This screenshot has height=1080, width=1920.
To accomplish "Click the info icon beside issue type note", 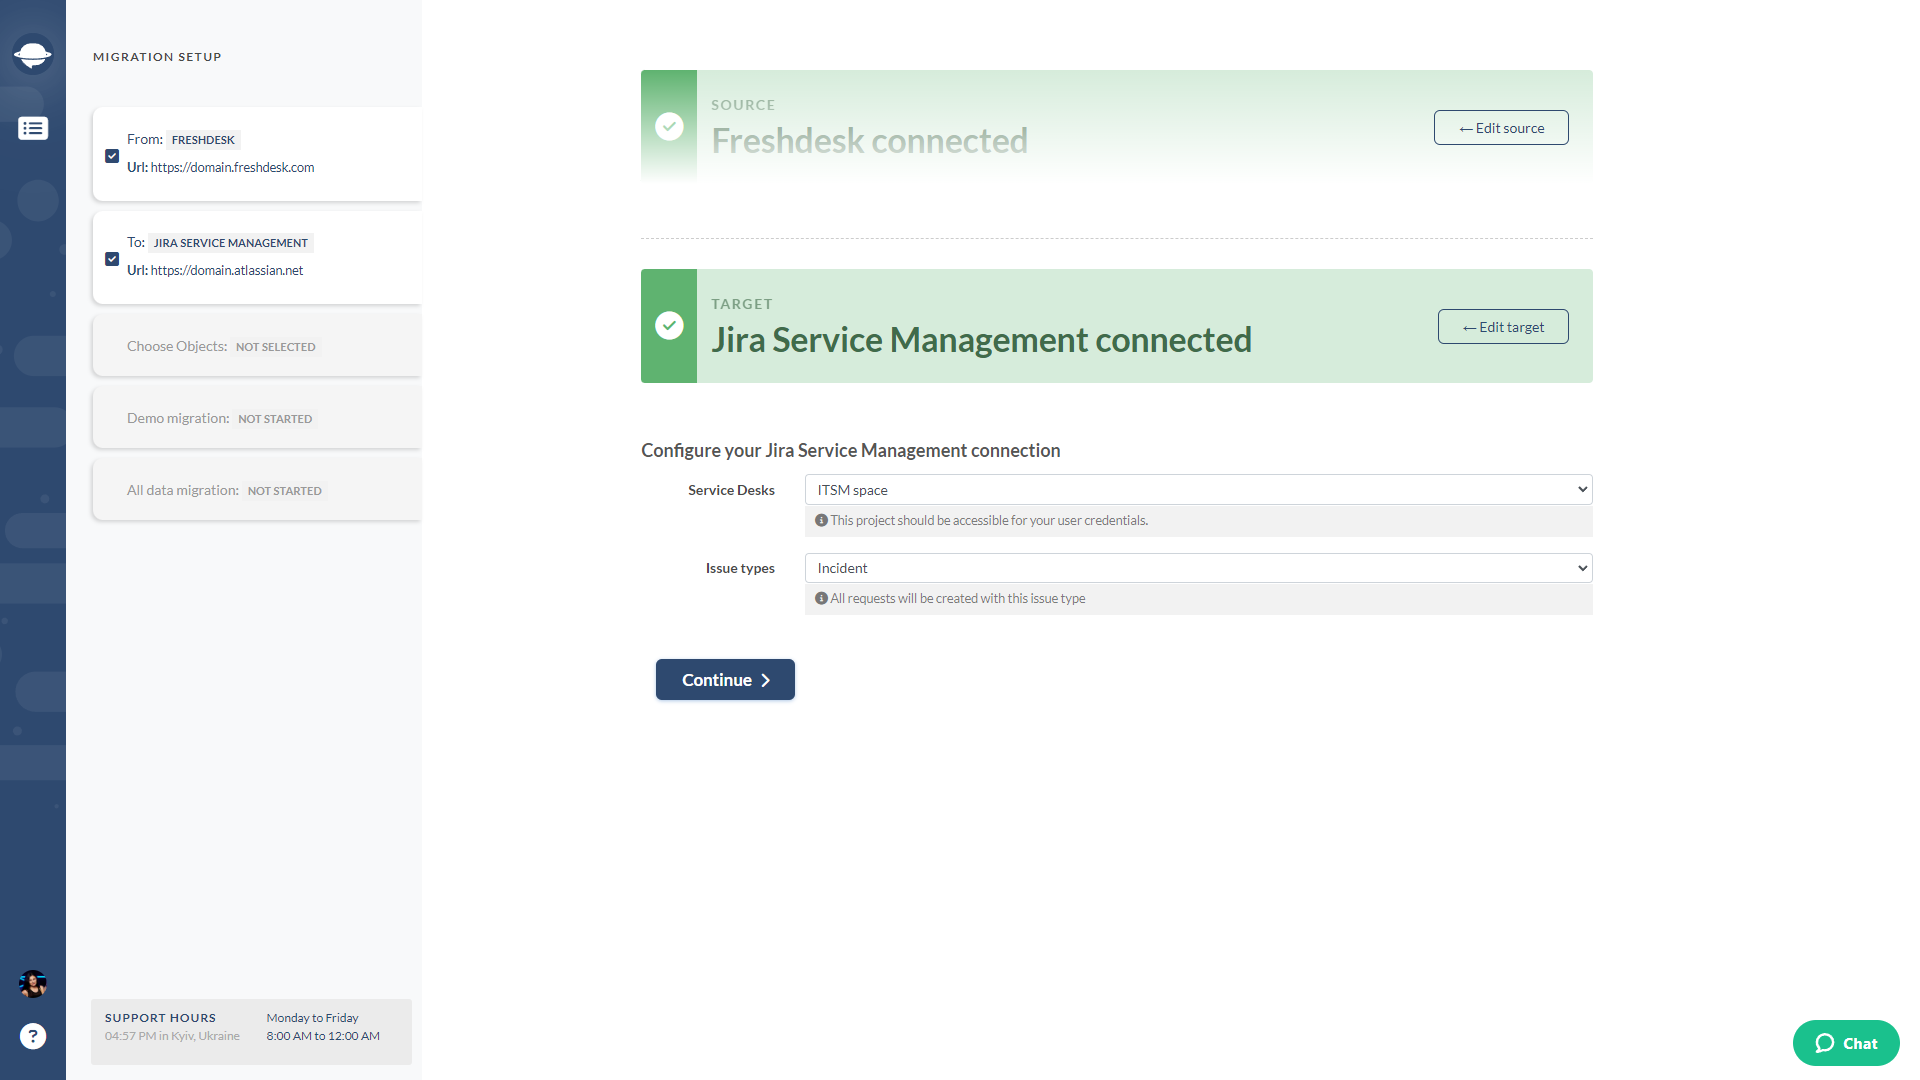I will [821, 598].
